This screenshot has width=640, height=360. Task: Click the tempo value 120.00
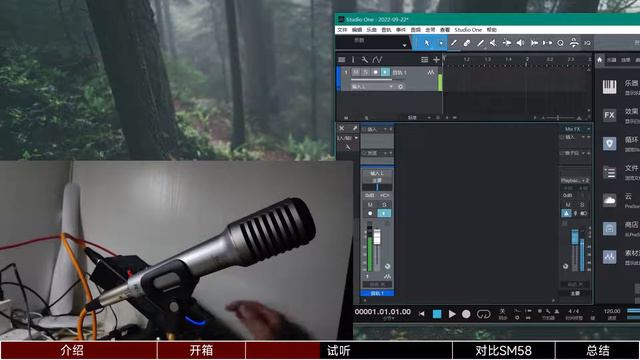coord(612,311)
